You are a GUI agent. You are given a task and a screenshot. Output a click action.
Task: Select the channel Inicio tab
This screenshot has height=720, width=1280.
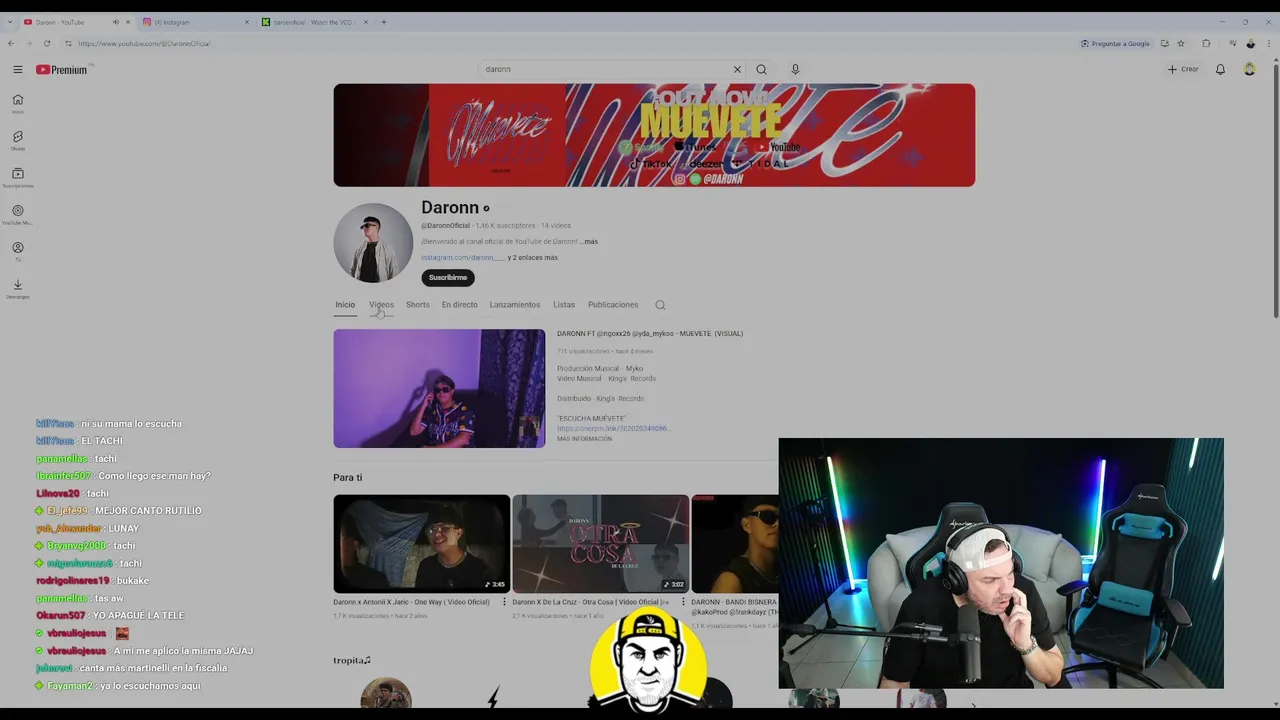[344, 305]
